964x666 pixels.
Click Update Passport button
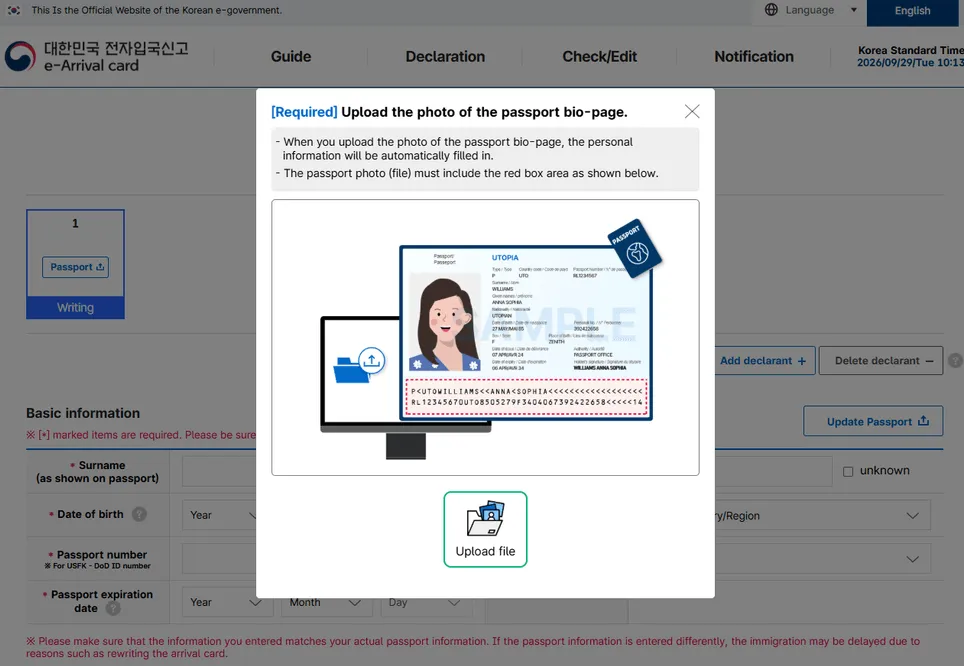point(873,421)
